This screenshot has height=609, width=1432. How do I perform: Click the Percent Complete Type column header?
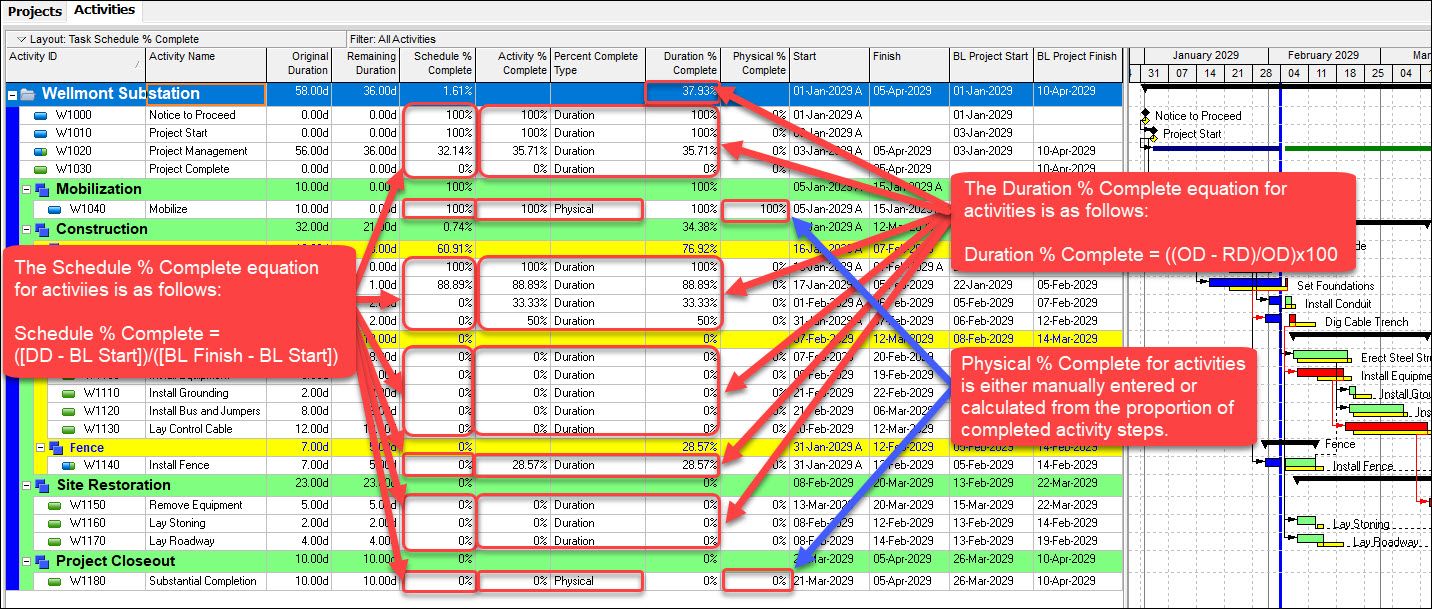[x=596, y=63]
